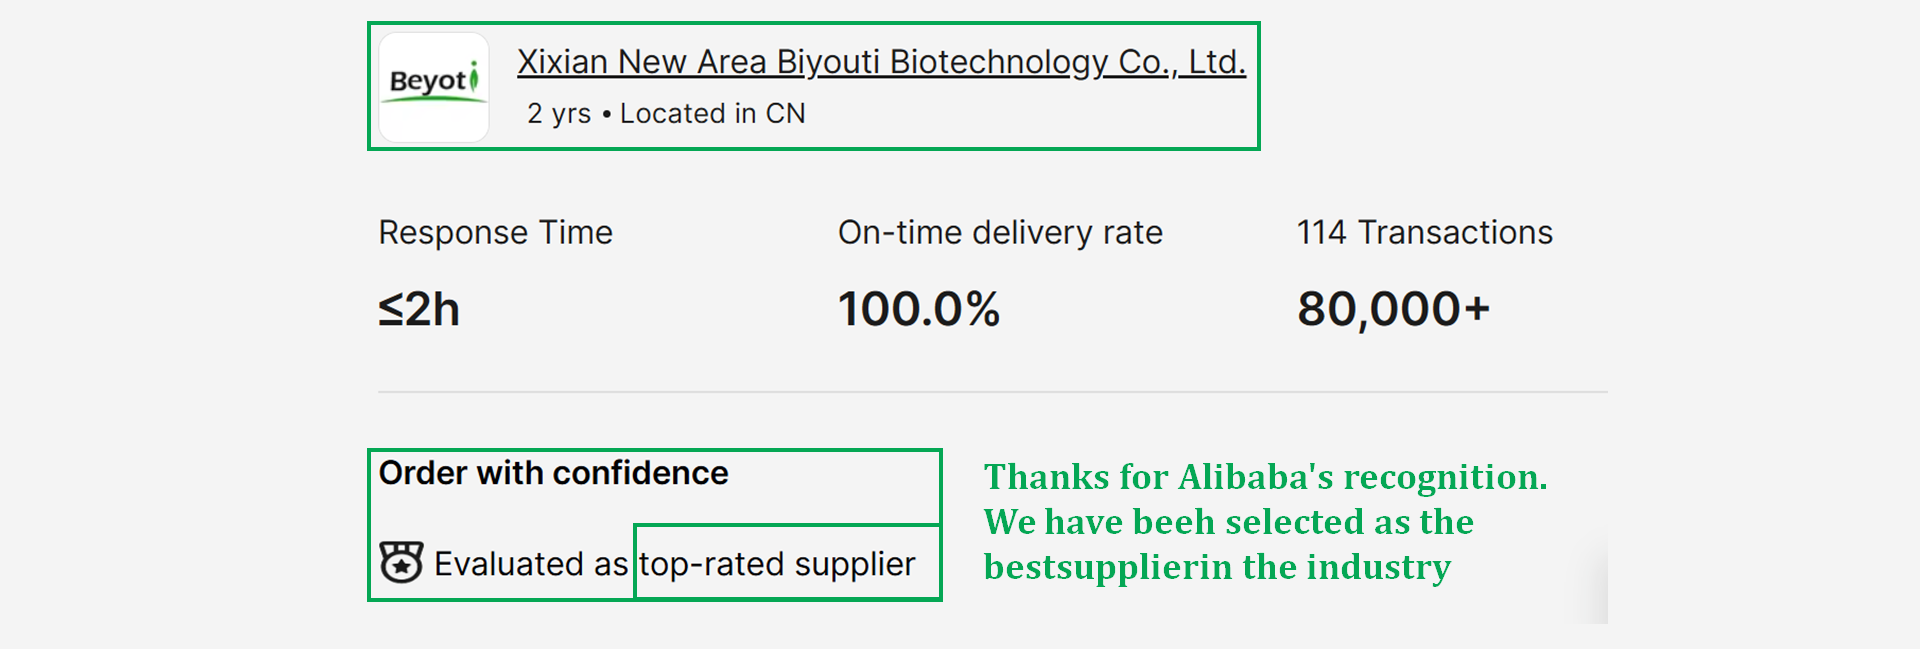Select the 'Located in CN' text
Screen dimensions: 1920x649
point(712,114)
